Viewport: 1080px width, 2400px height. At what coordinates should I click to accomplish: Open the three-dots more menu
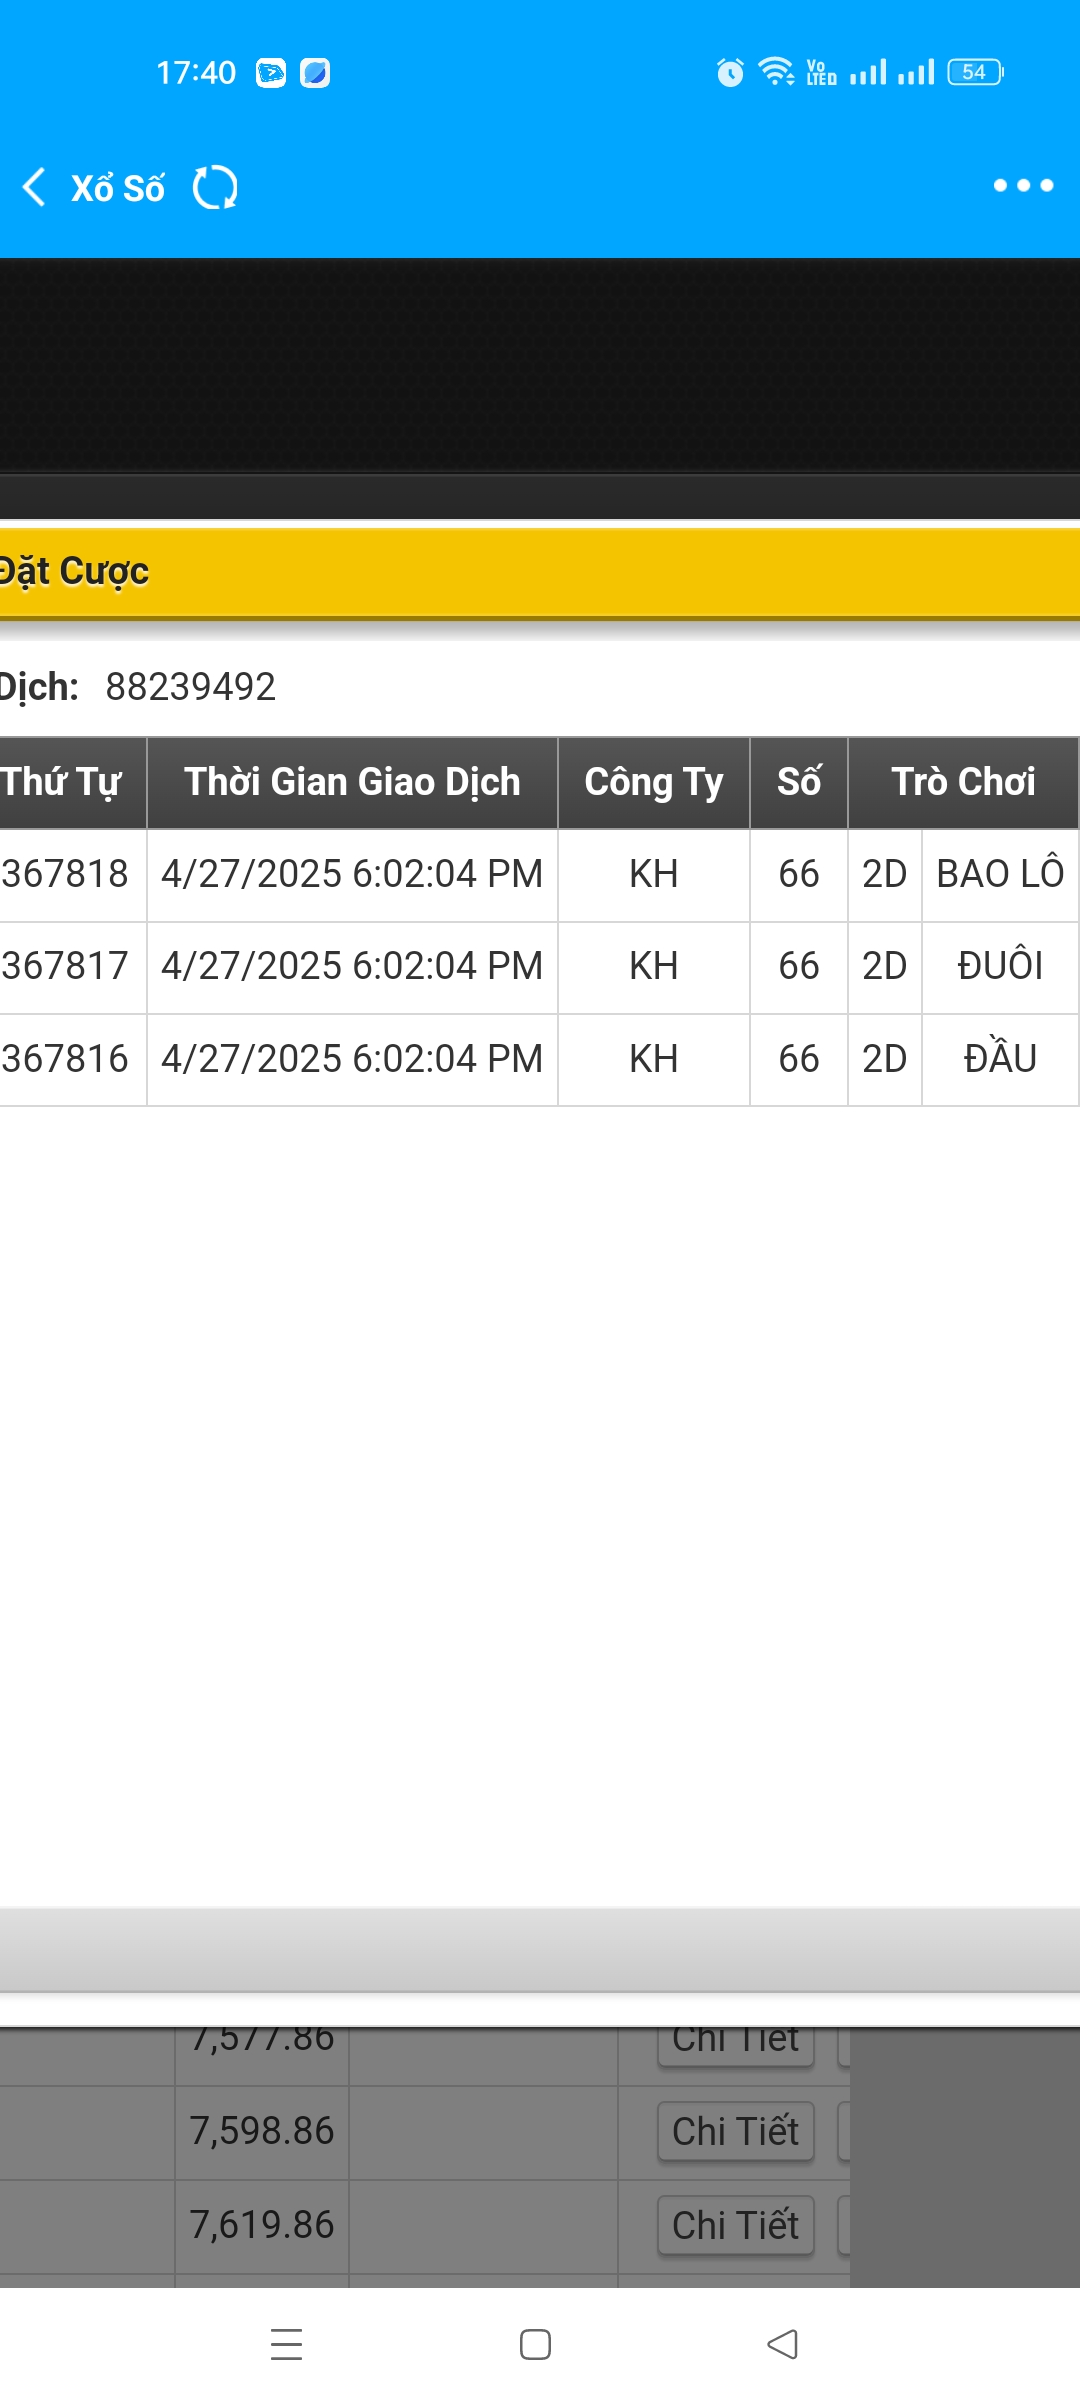click(1023, 185)
